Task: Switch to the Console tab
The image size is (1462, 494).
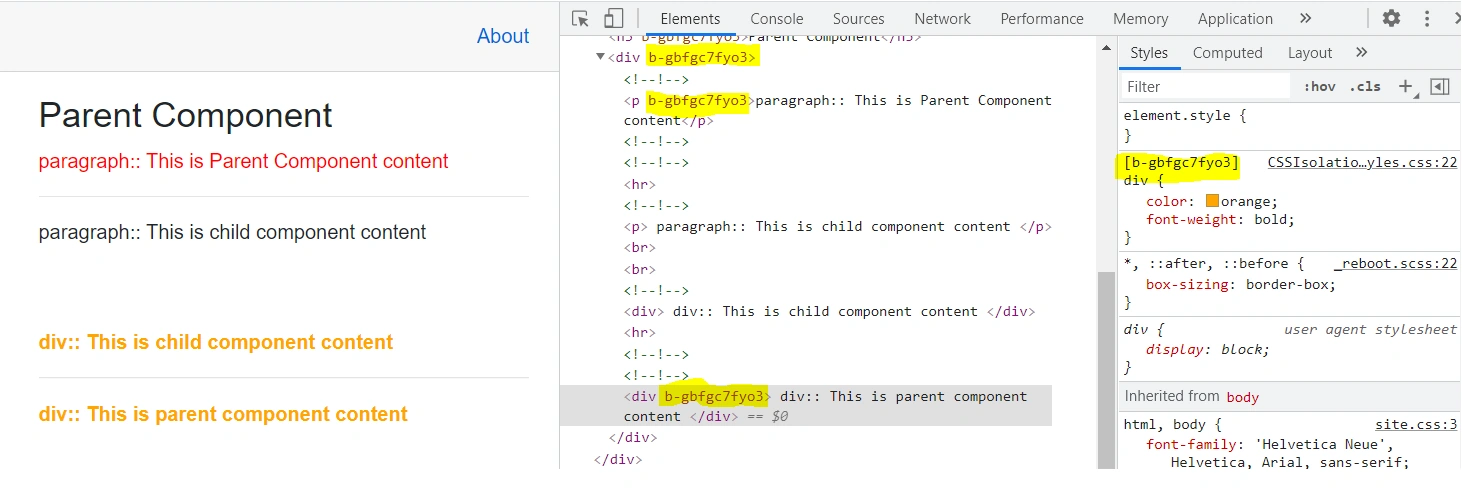Action: pyautogui.click(x=777, y=18)
